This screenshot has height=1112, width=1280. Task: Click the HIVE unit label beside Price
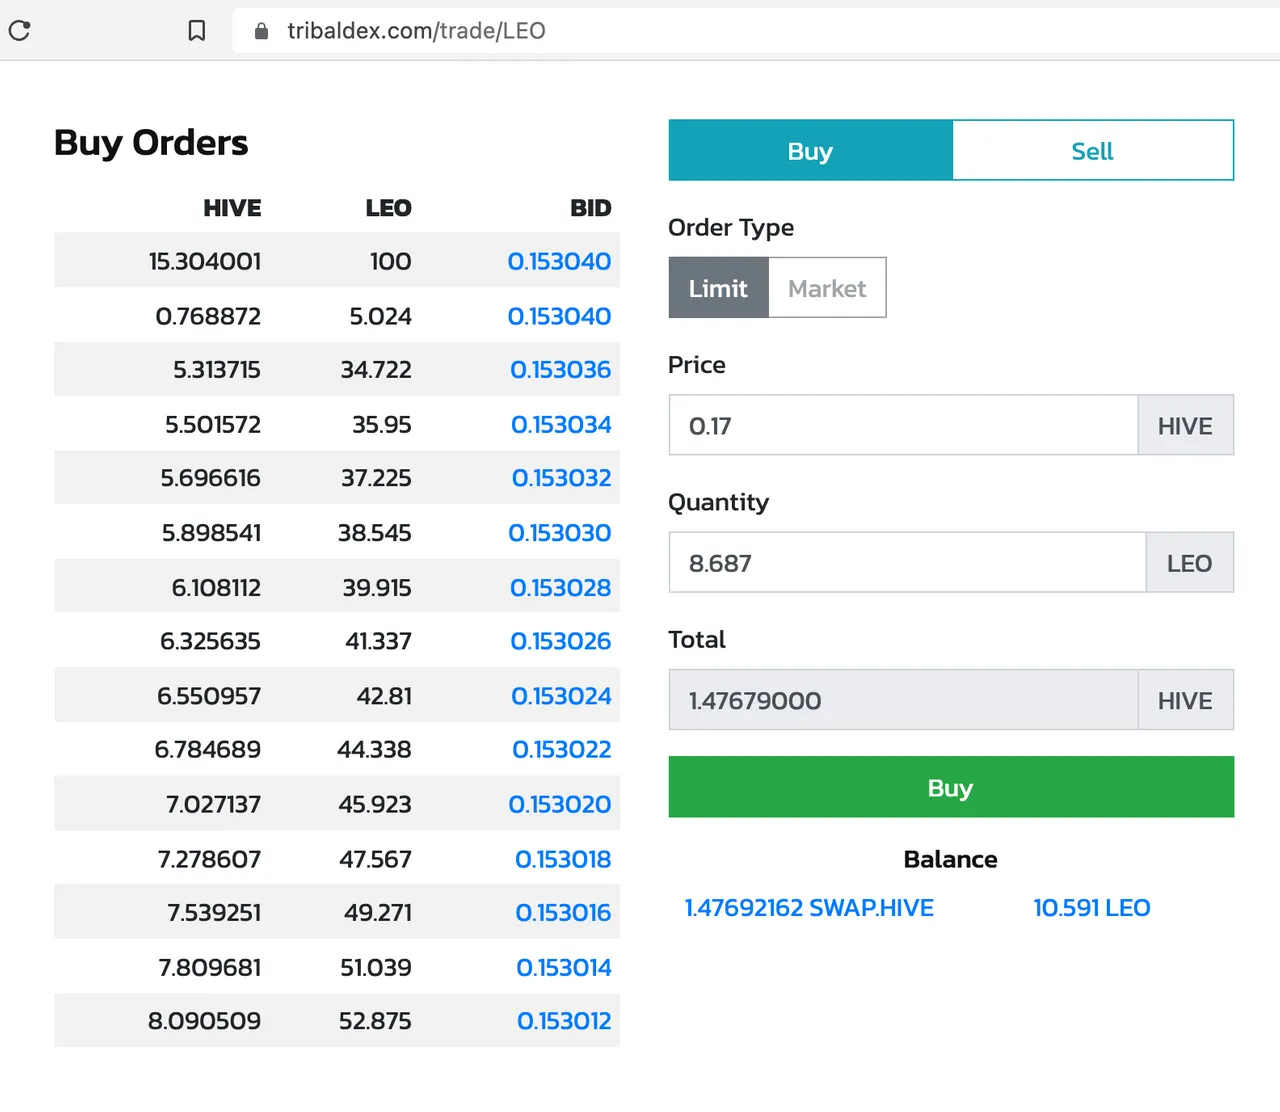(x=1185, y=425)
